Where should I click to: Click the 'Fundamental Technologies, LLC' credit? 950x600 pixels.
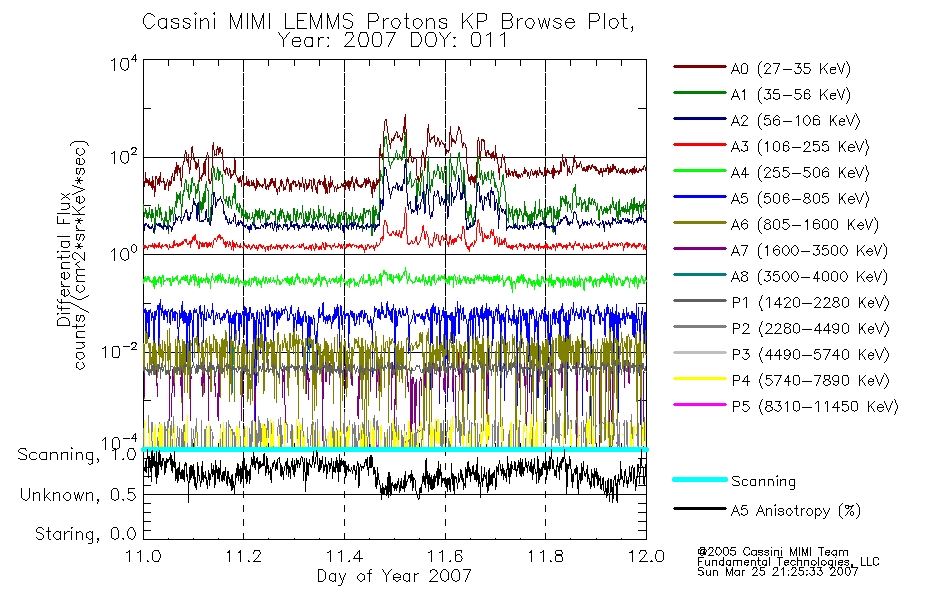pyautogui.click(x=788, y=562)
